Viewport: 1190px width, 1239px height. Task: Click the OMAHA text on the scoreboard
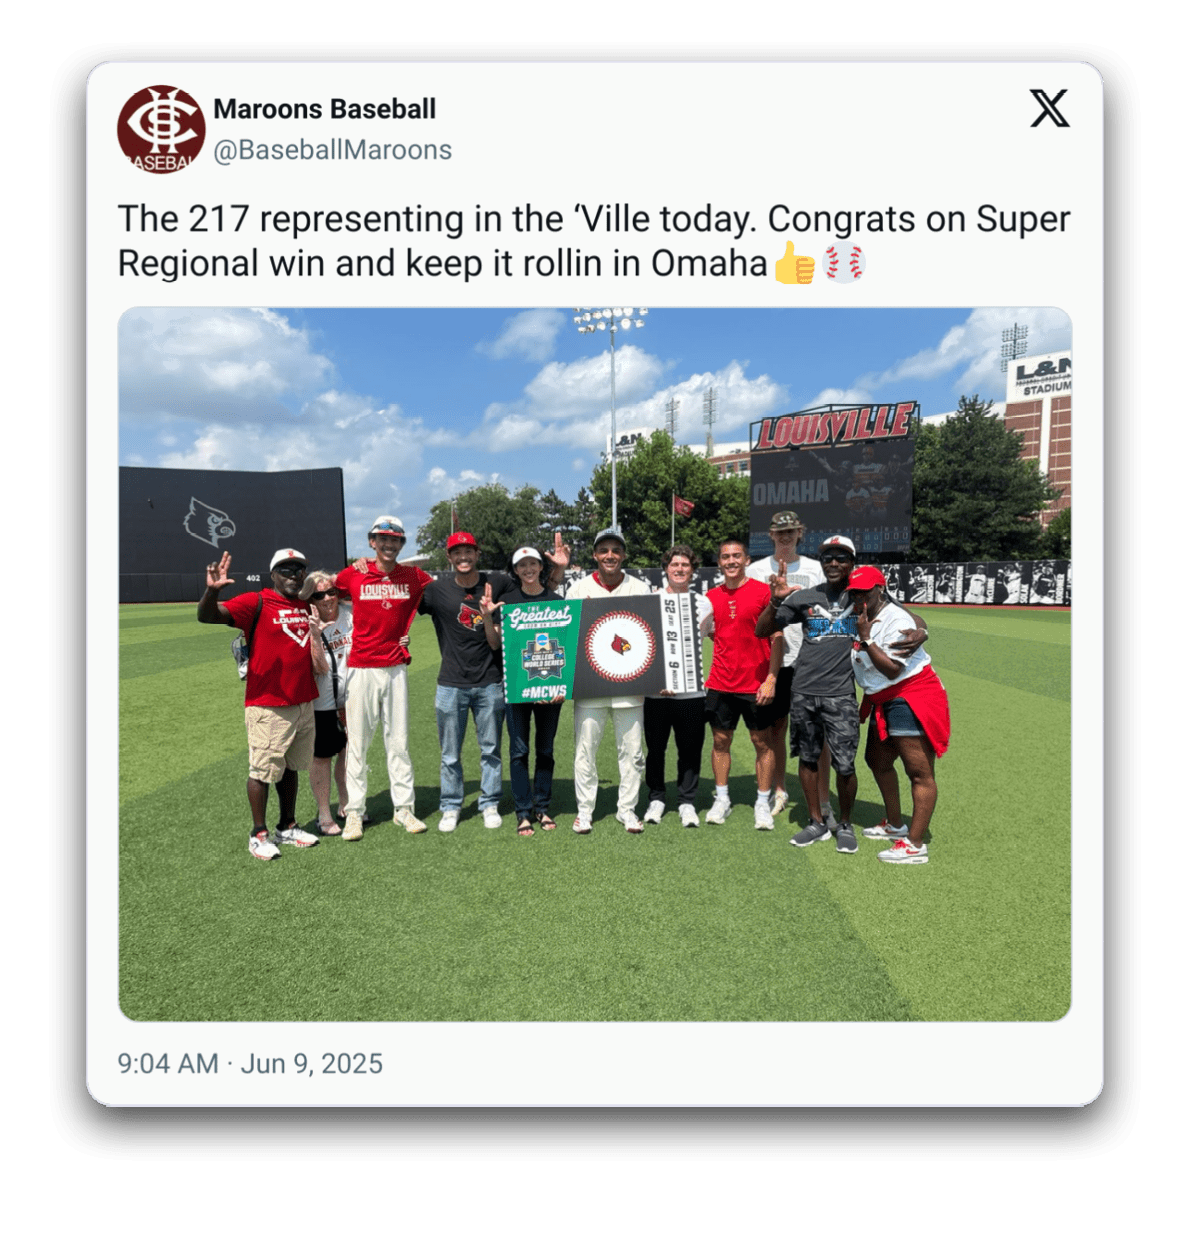[x=790, y=491]
